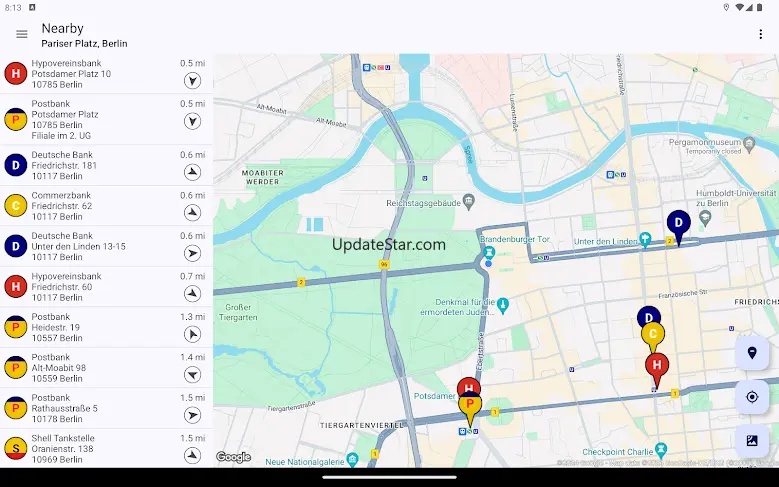The image size is (779, 487).
Task: Open the three-dot overflow menu
Action: coord(760,34)
